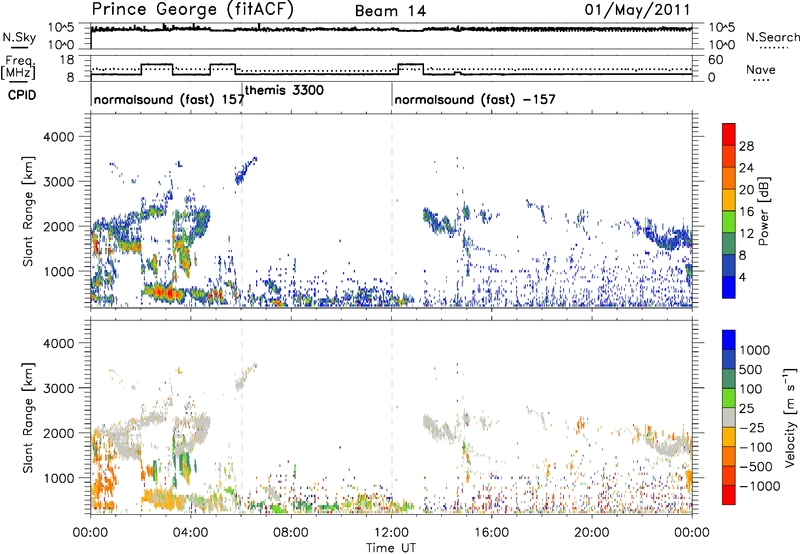Click the '12:00' time tick label
The height and width of the screenshot is (554, 800).
click(391, 533)
